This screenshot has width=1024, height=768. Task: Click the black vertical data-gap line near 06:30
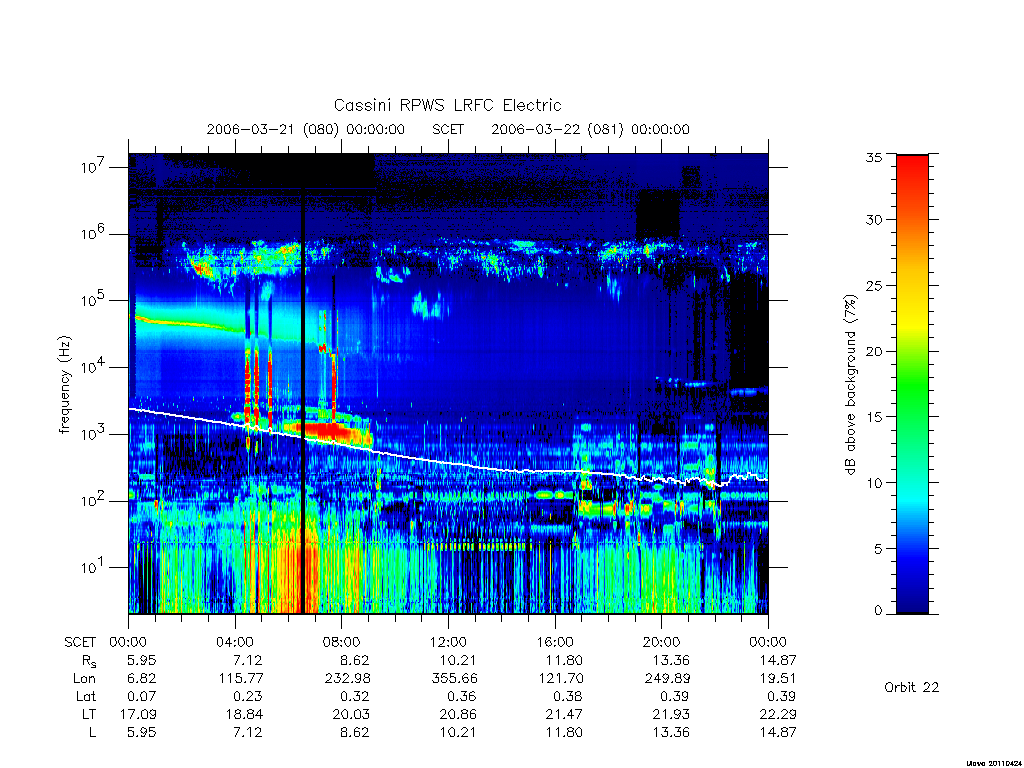(x=303, y=400)
